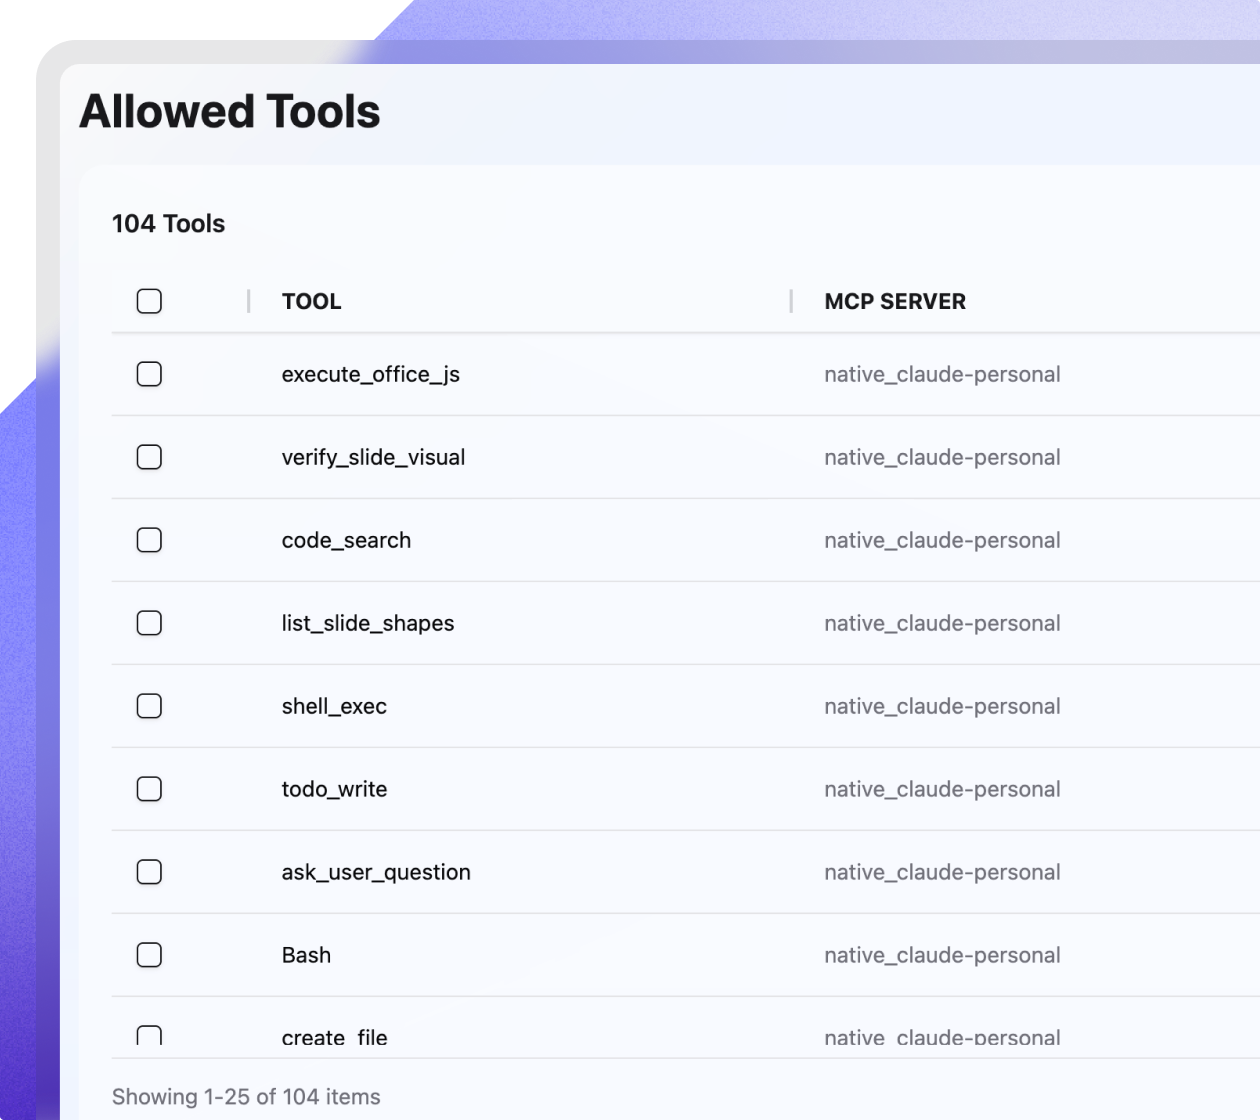Viewport: 1260px width, 1120px height.
Task: Click native_claude-personal in ask_user_question row
Action: click(x=942, y=873)
